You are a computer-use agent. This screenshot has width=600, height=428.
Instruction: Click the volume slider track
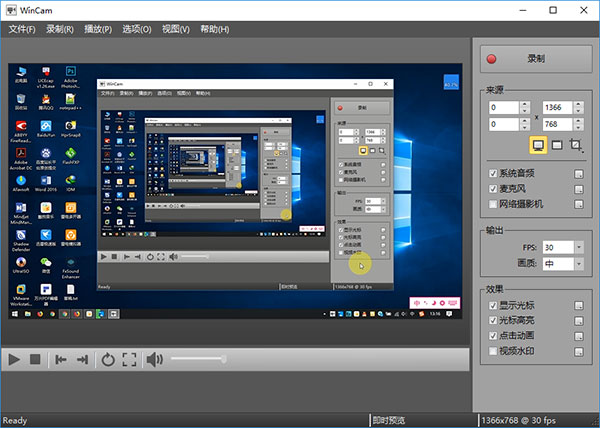pyautogui.click(x=195, y=359)
